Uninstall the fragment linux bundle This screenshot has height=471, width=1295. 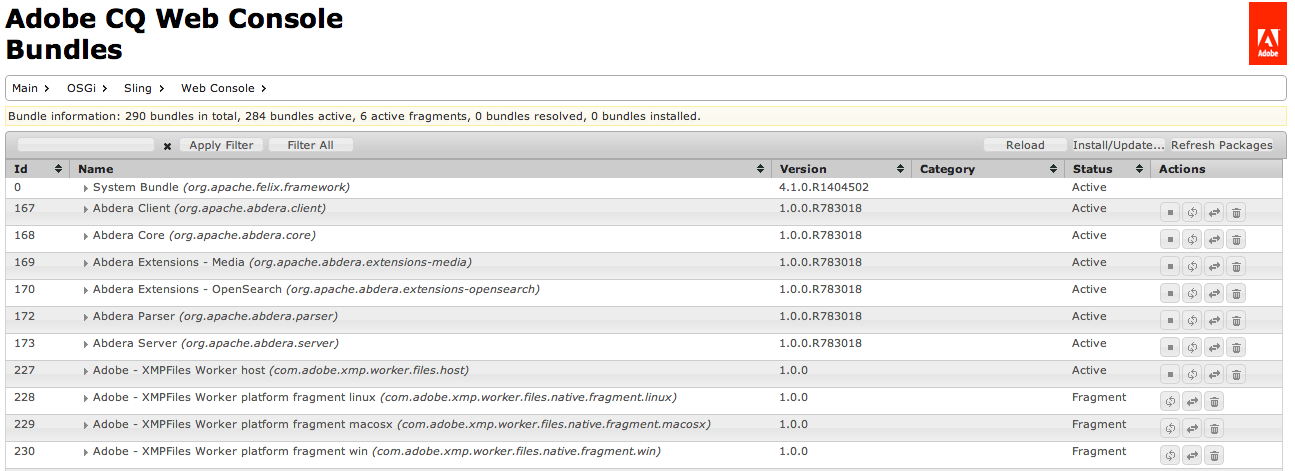pyautogui.click(x=1214, y=401)
